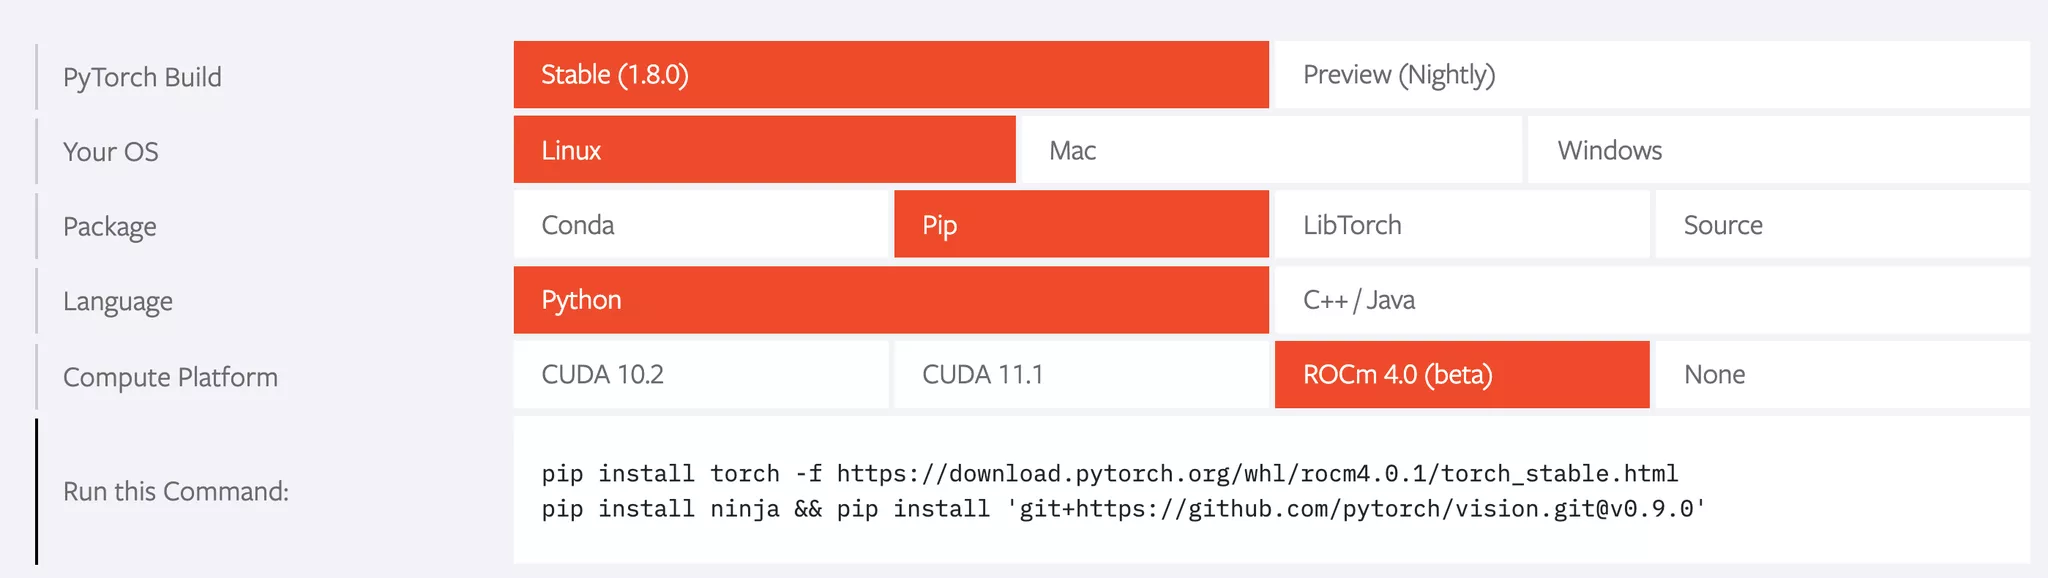Choose Pip as package manager

pos(1081,225)
